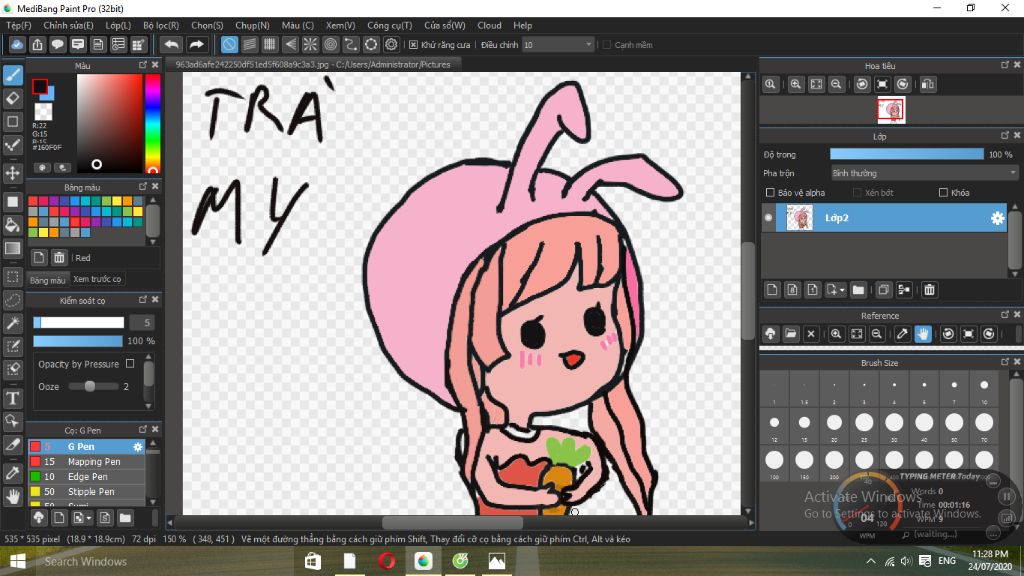Image resolution: width=1024 pixels, height=576 pixels.
Task: Open Bộ lọc(R) menu
Action: pyautogui.click(x=161, y=25)
